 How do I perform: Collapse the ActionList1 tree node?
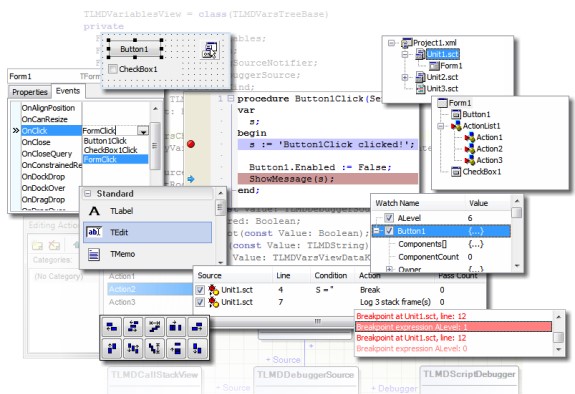pos(441,126)
